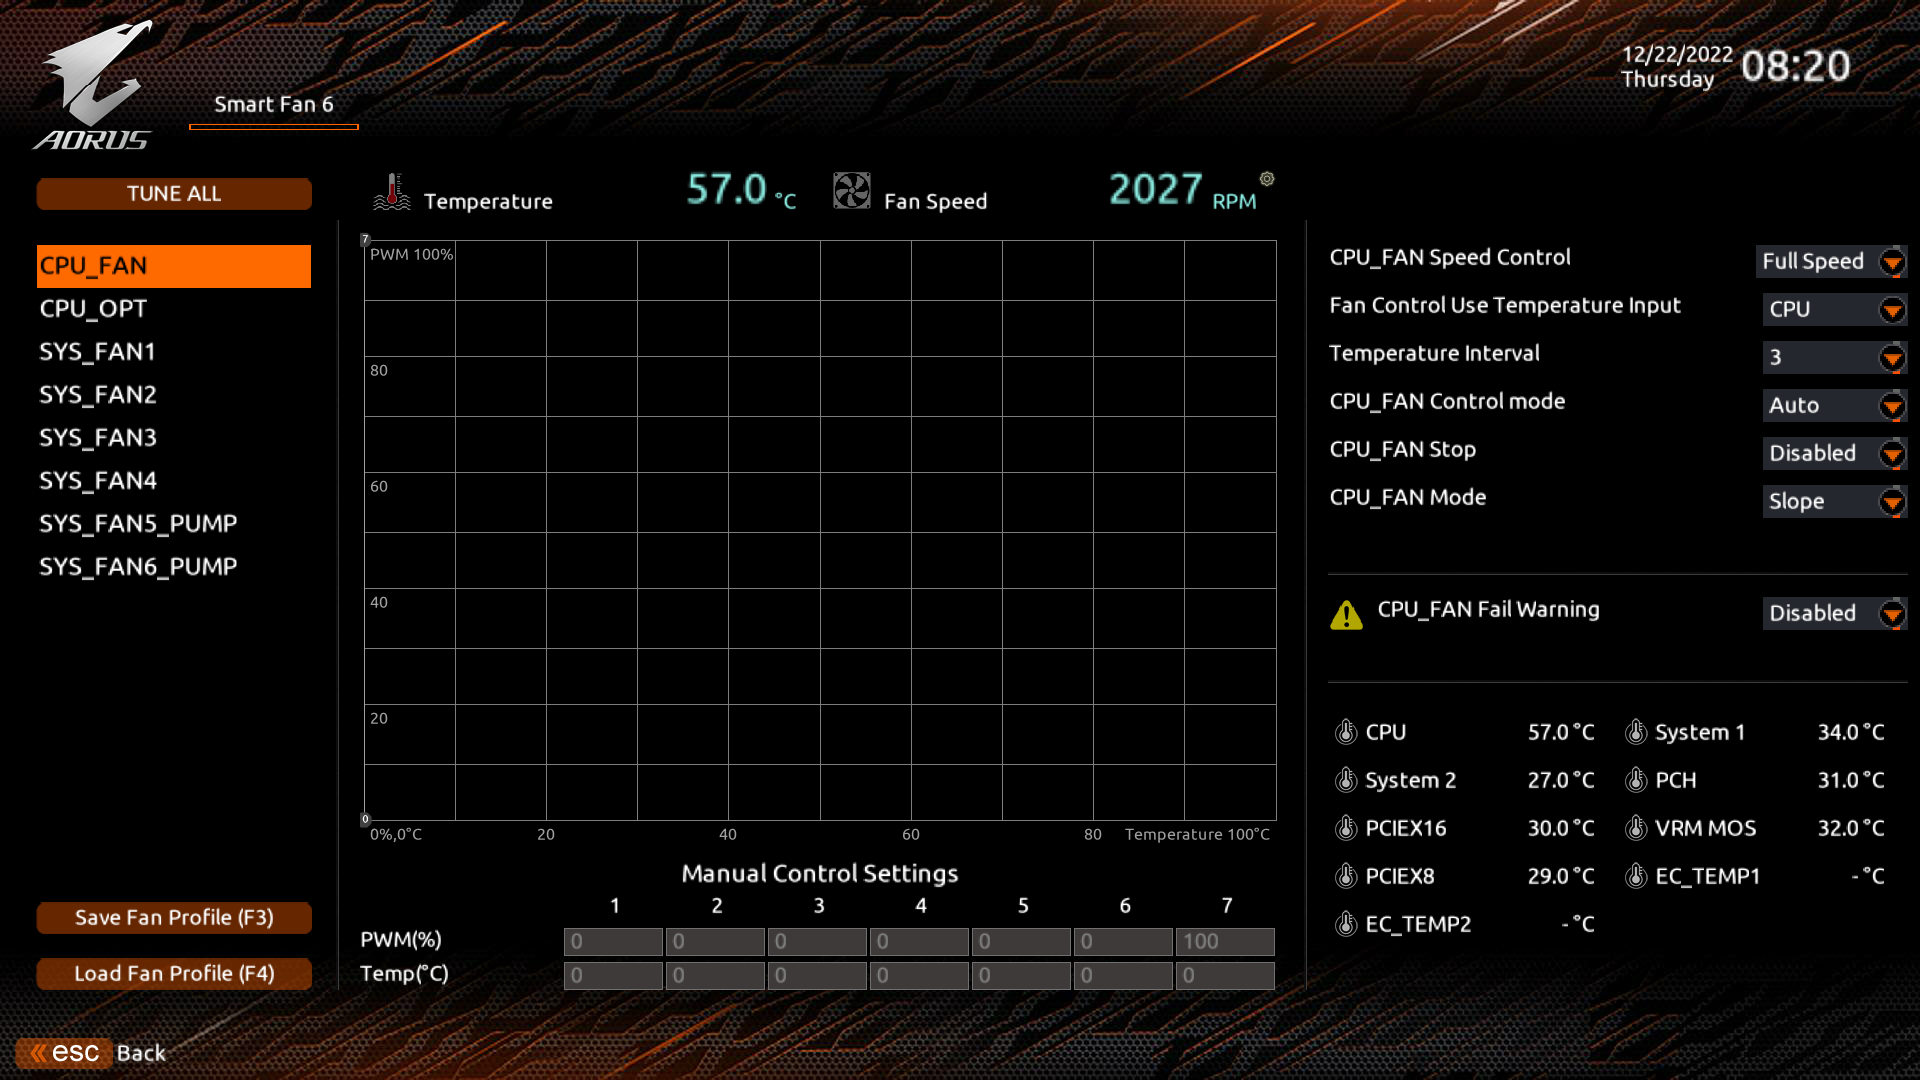
Task: Click Temp(°C) field for point 3
Action: coord(818,976)
